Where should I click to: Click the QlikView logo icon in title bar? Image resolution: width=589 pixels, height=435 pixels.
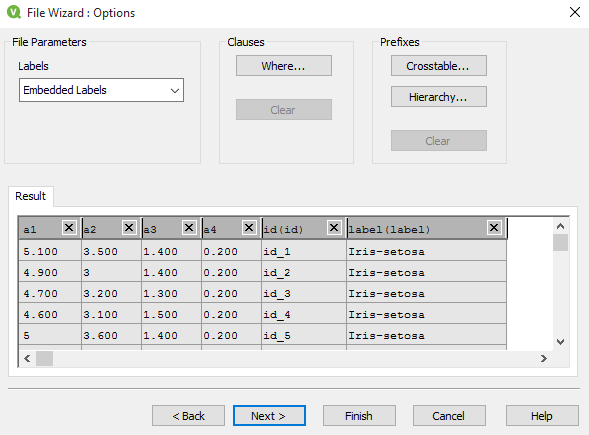14,12
